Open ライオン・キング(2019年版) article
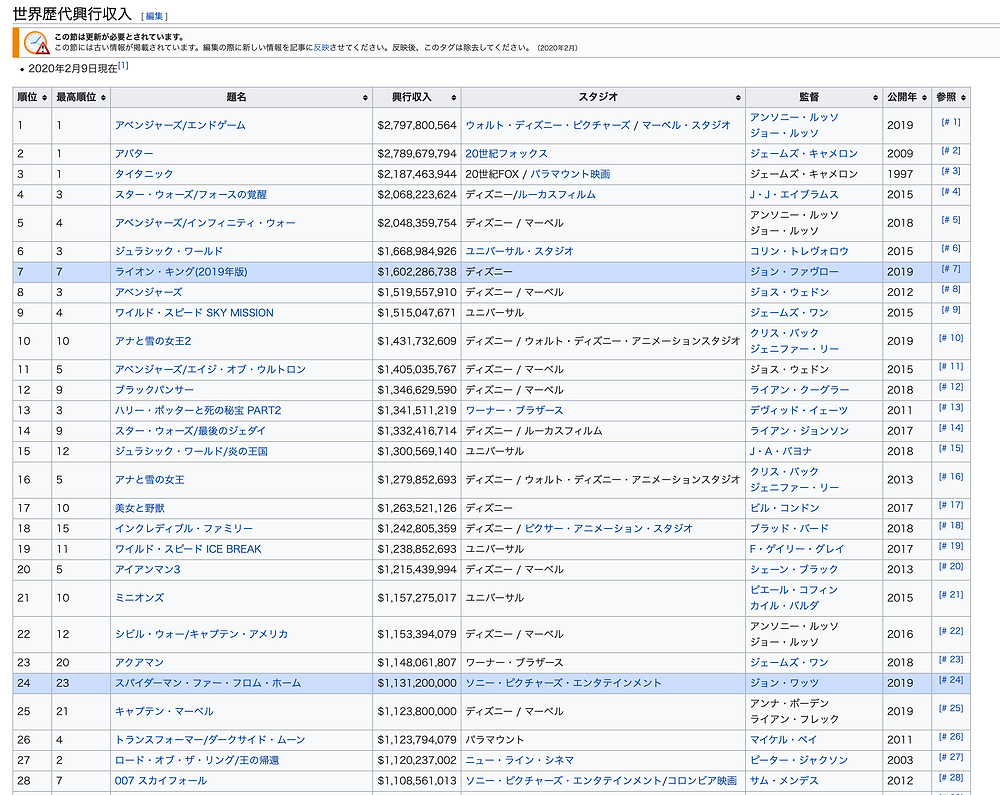Image resolution: width=1000 pixels, height=795 pixels. (181, 272)
